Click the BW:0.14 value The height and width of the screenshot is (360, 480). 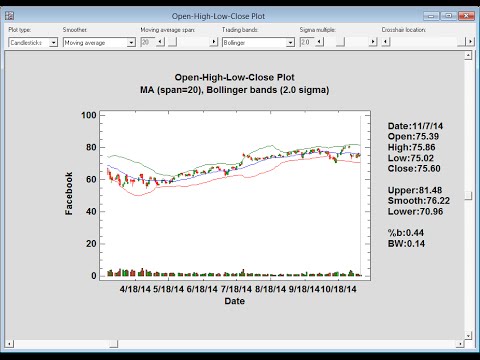(406, 243)
